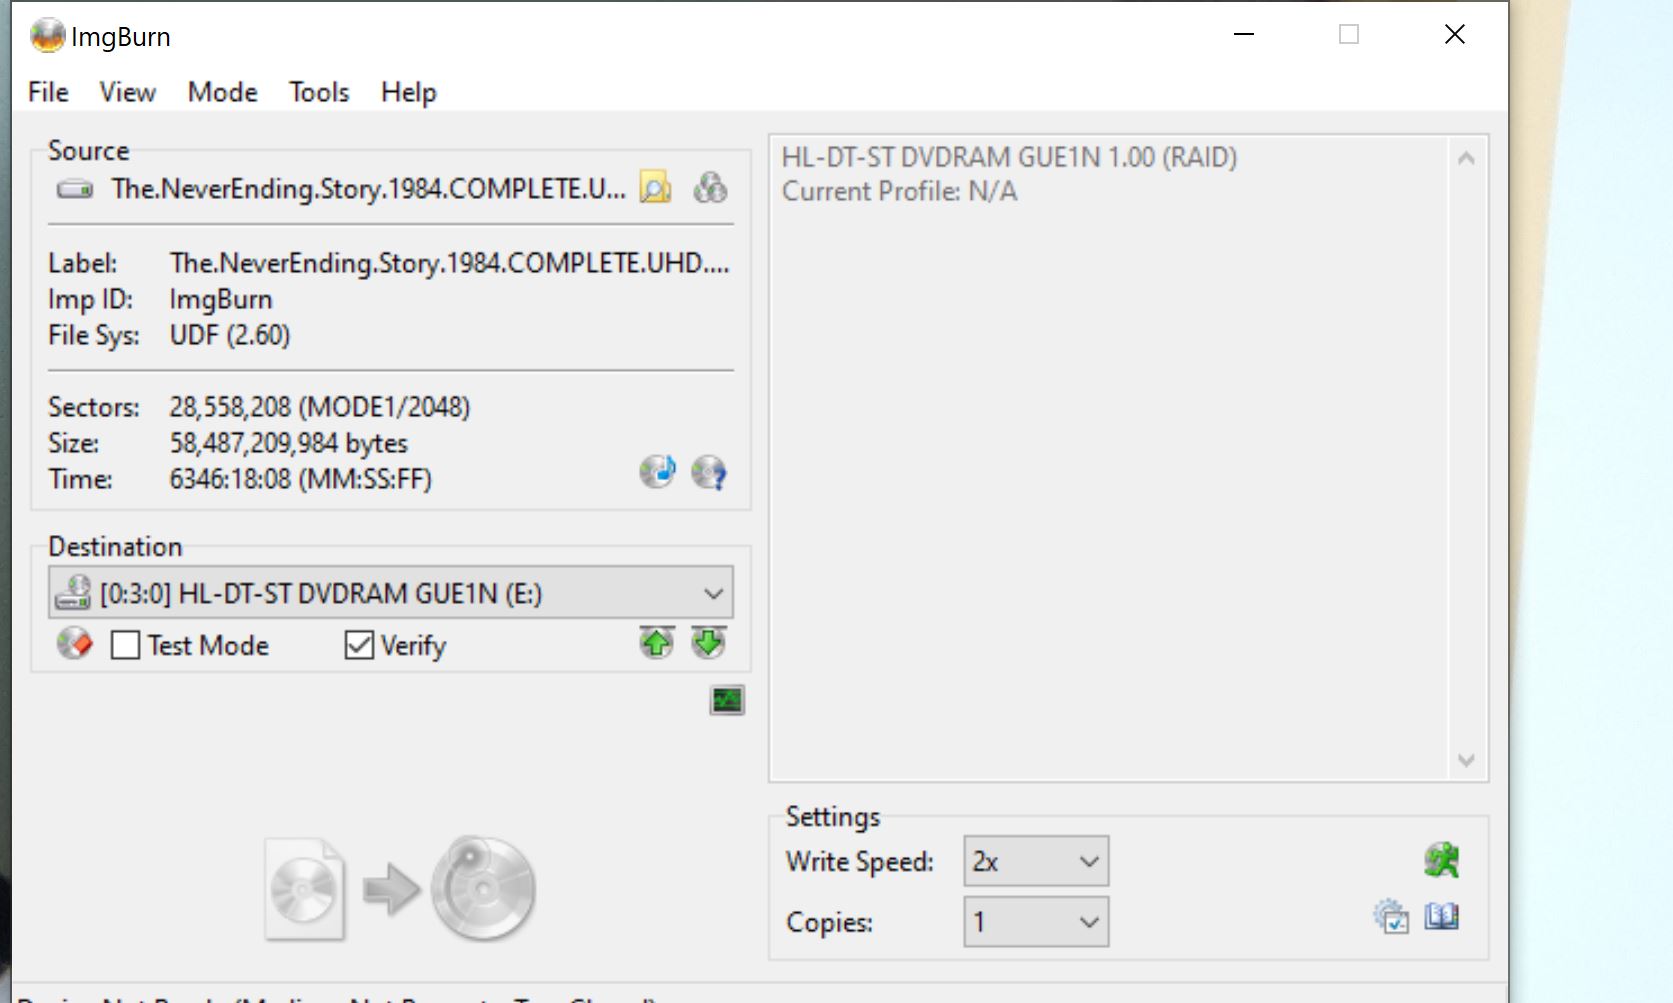Click the device info scroll up arrow
Screen dimensions: 1673x1003
point(1466,158)
